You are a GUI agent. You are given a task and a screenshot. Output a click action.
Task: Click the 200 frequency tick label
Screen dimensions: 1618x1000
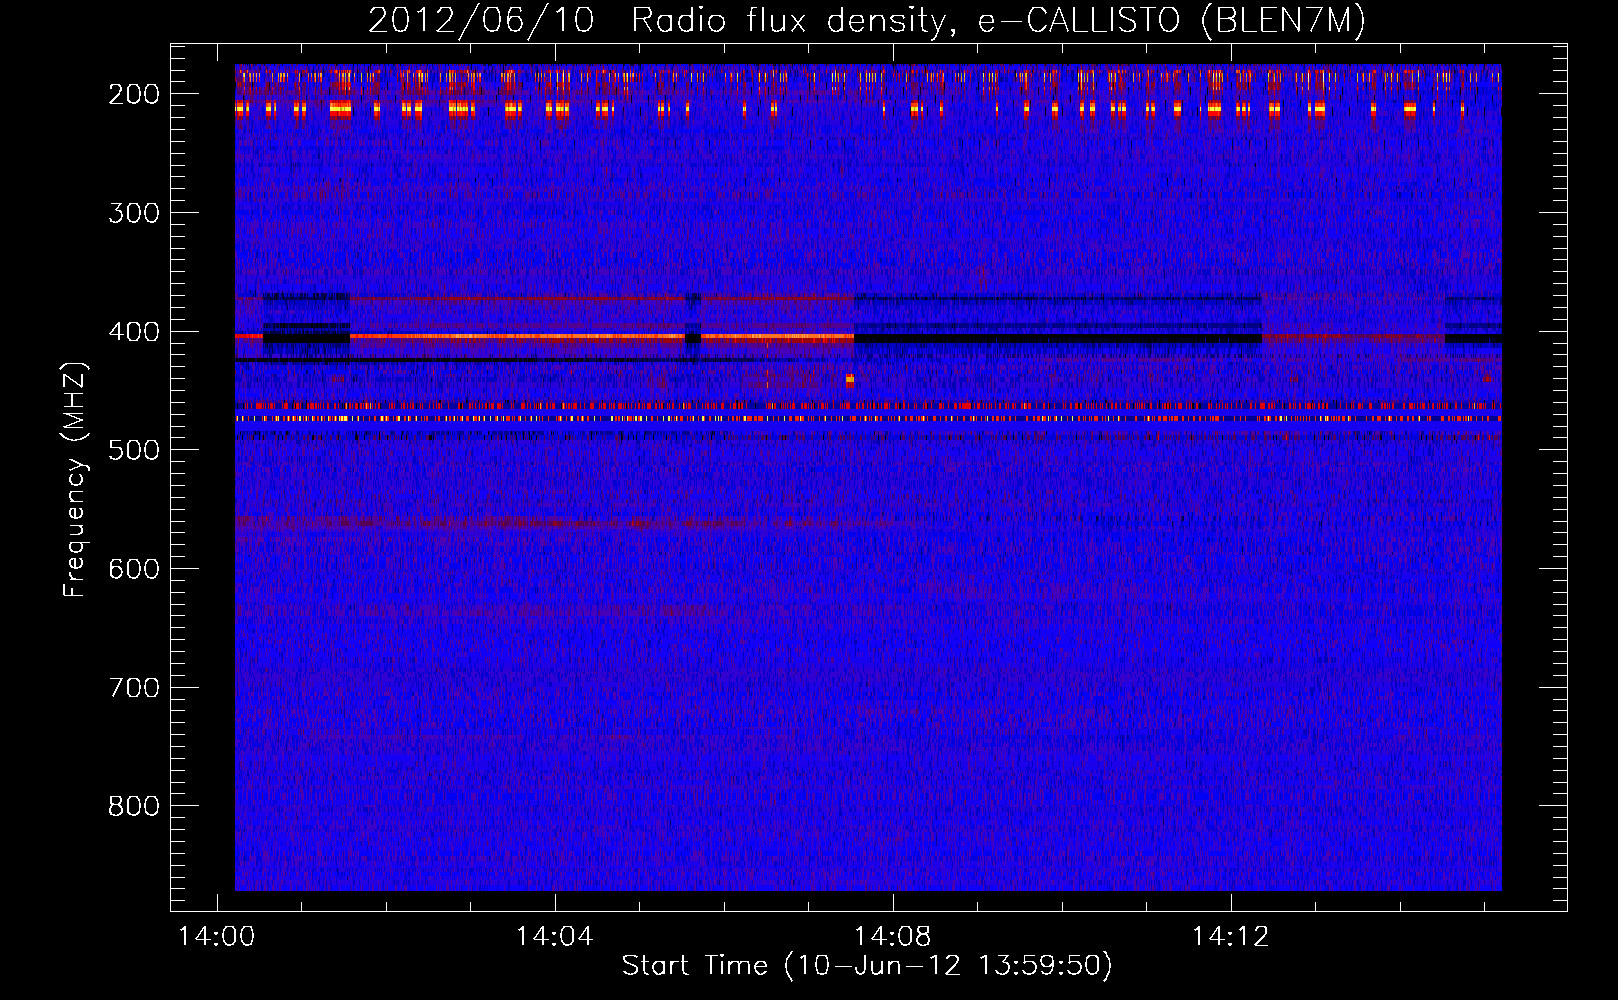(x=134, y=94)
